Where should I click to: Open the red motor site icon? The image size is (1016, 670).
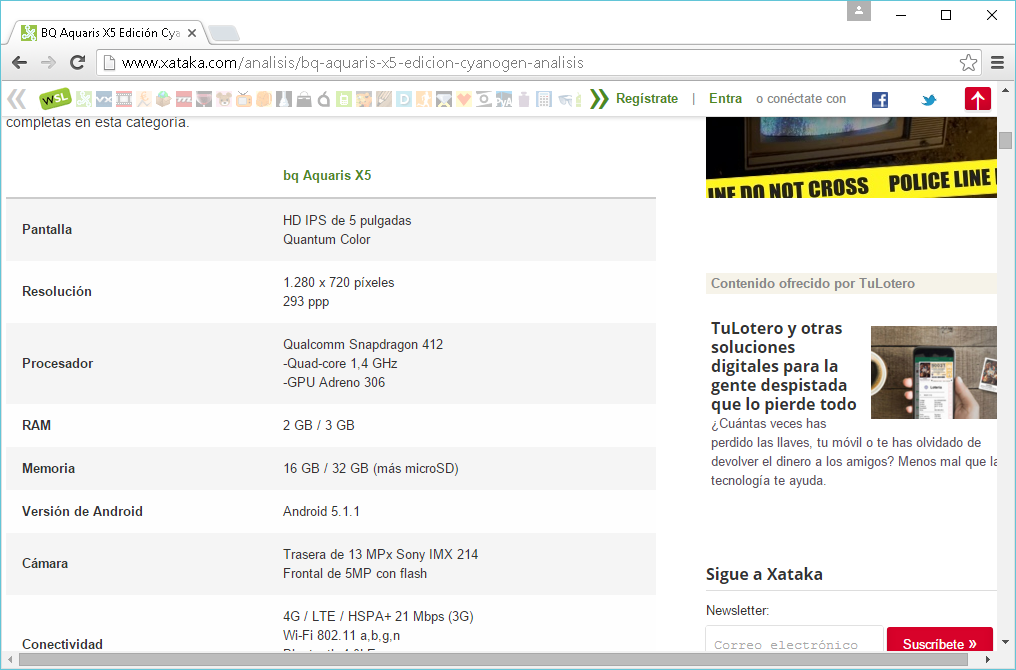click(x=184, y=99)
